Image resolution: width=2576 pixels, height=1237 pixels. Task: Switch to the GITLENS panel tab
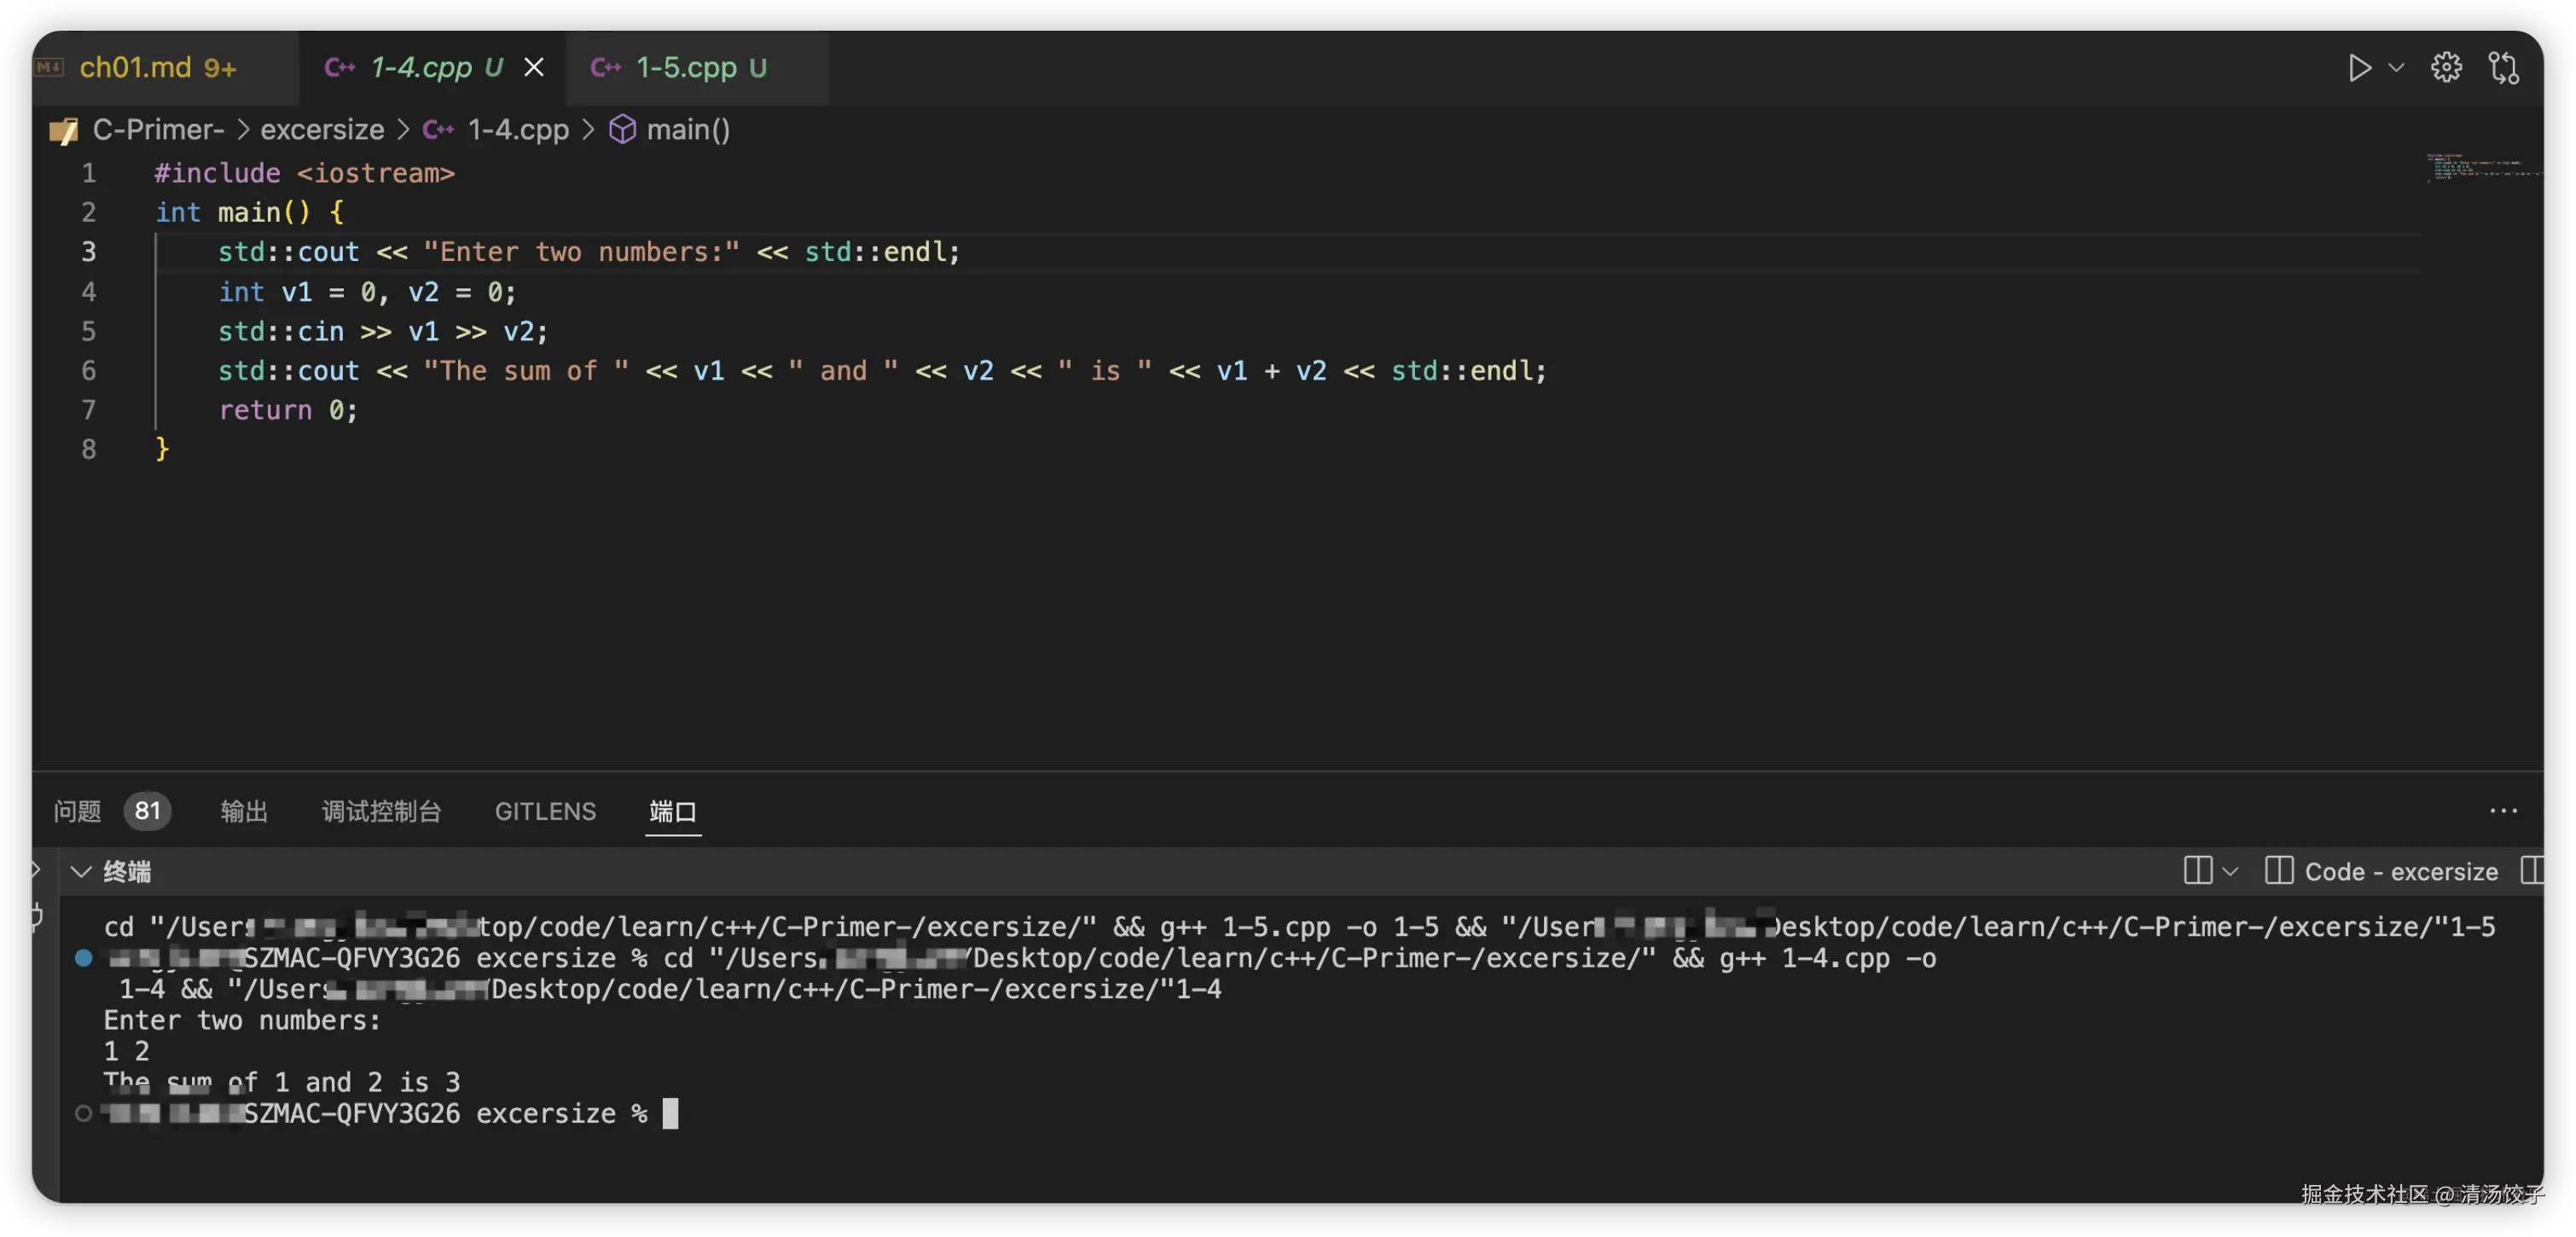pyautogui.click(x=545, y=811)
